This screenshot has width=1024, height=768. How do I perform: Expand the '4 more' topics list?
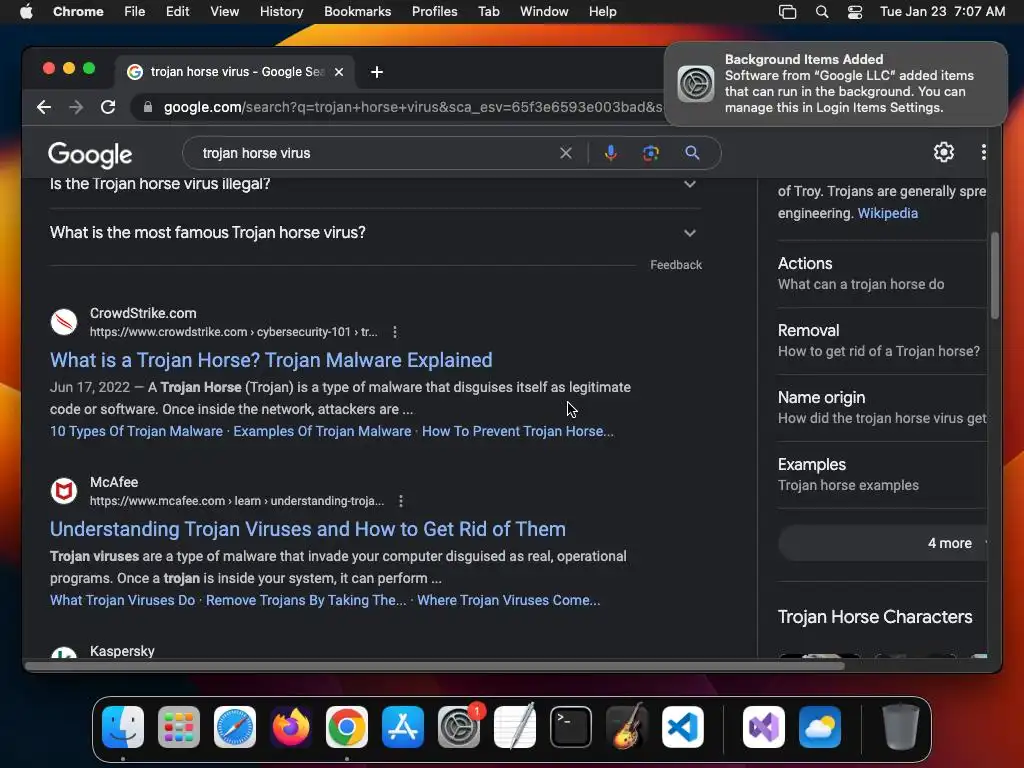coord(883,543)
